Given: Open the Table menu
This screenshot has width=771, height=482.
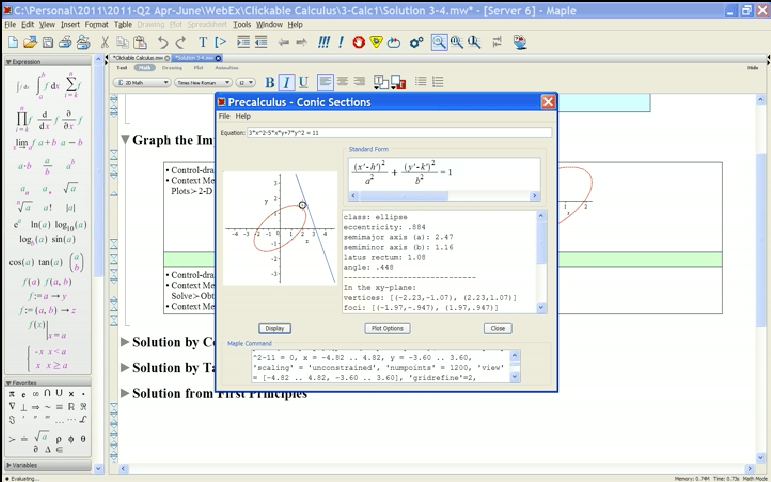Looking at the screenshot, I should pyautogui.click(x=123, y=25).
